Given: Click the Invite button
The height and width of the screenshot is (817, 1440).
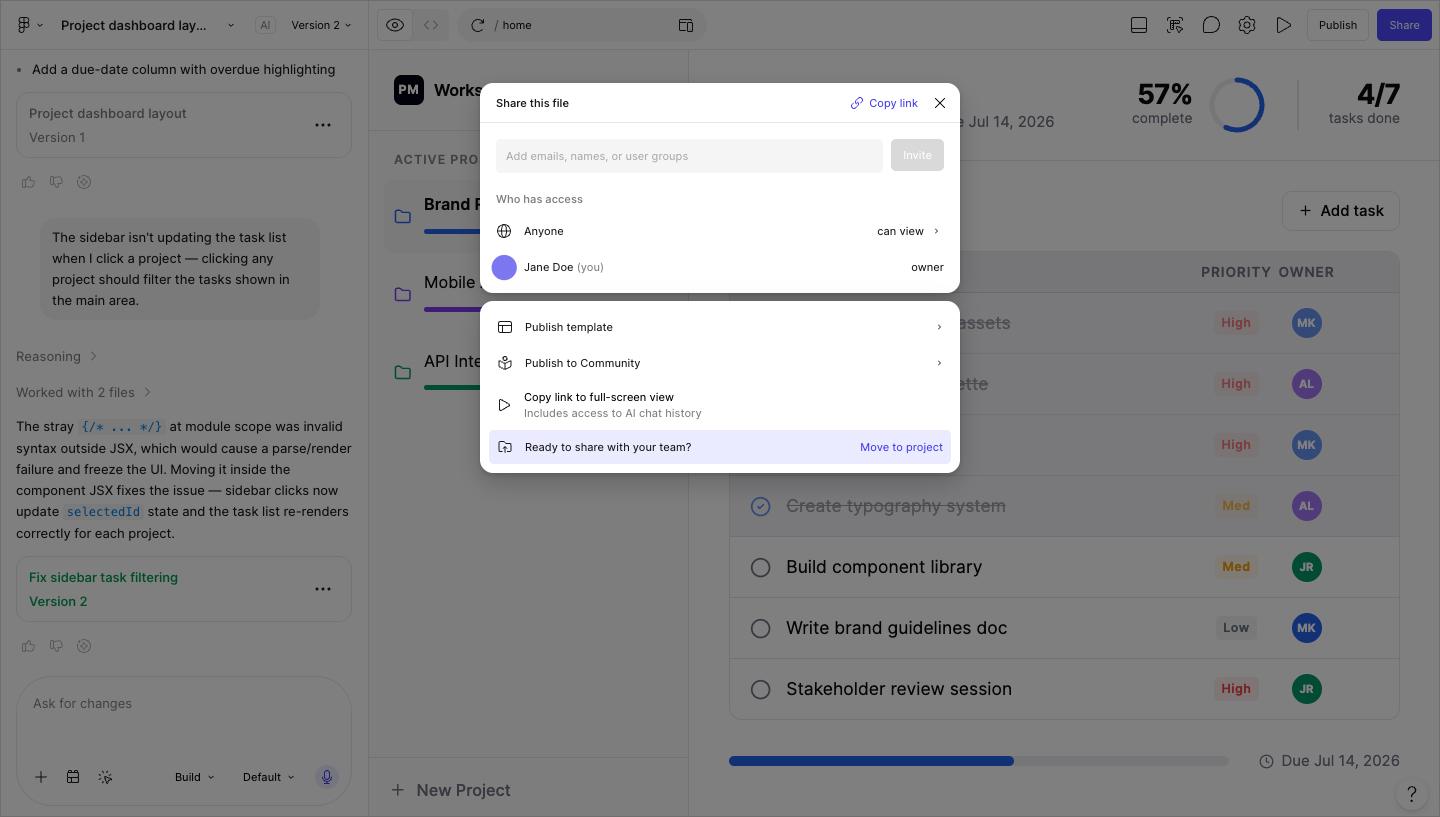Looking at the screenshot, I should click(x=917, y=156).
